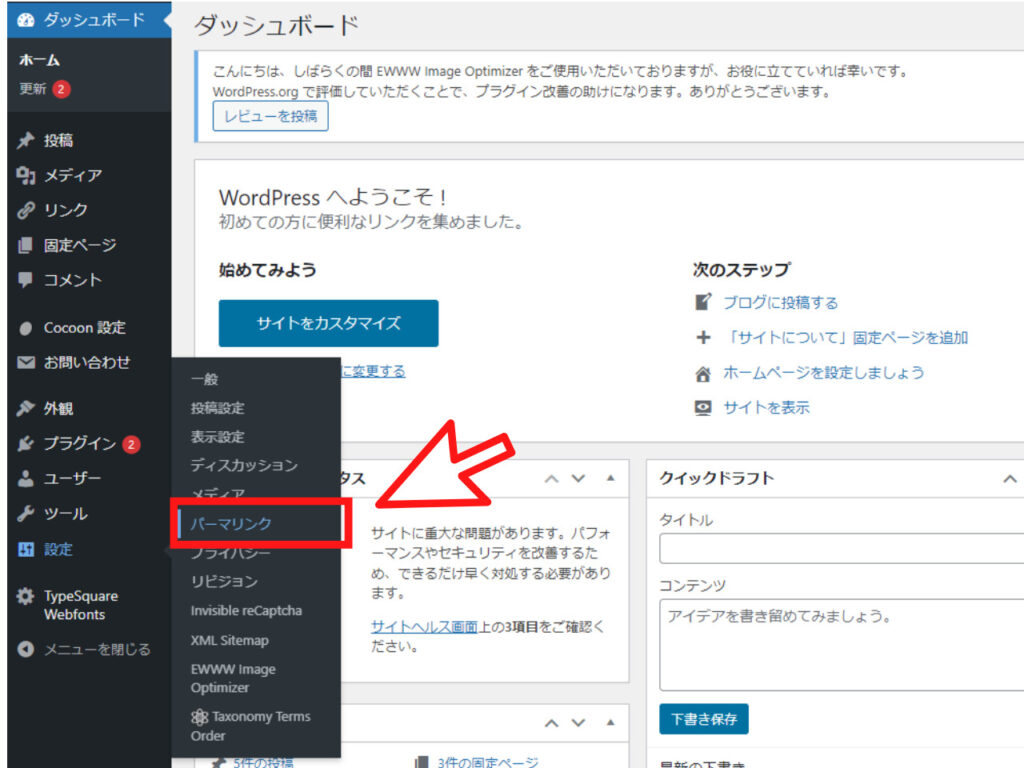Viewport: 1024px width, 768px height.
Task: Open XML Sitemap submenu item
Action: pos(229,640)
